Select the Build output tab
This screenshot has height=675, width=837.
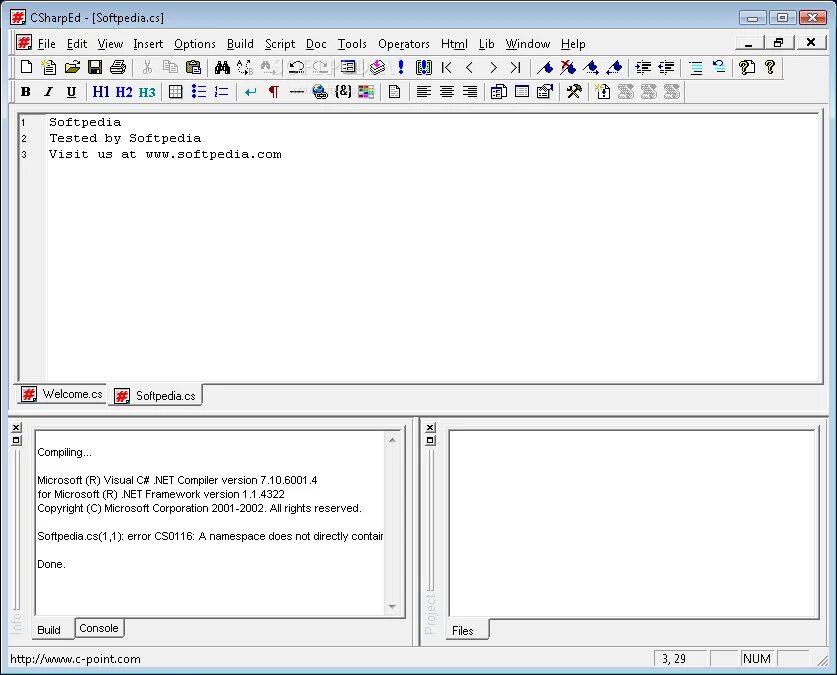click(x=49, y=630)
